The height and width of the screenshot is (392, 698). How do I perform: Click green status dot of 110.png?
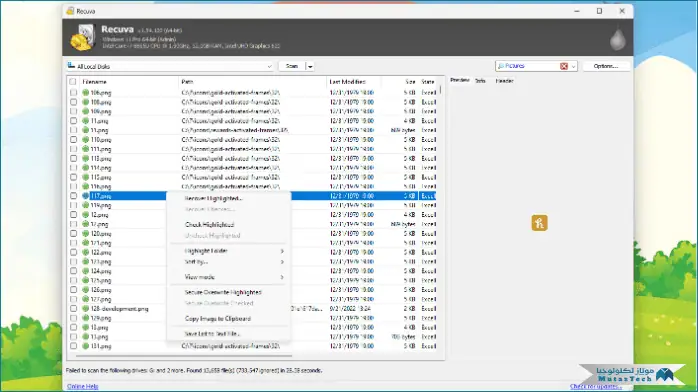(85, 140)
